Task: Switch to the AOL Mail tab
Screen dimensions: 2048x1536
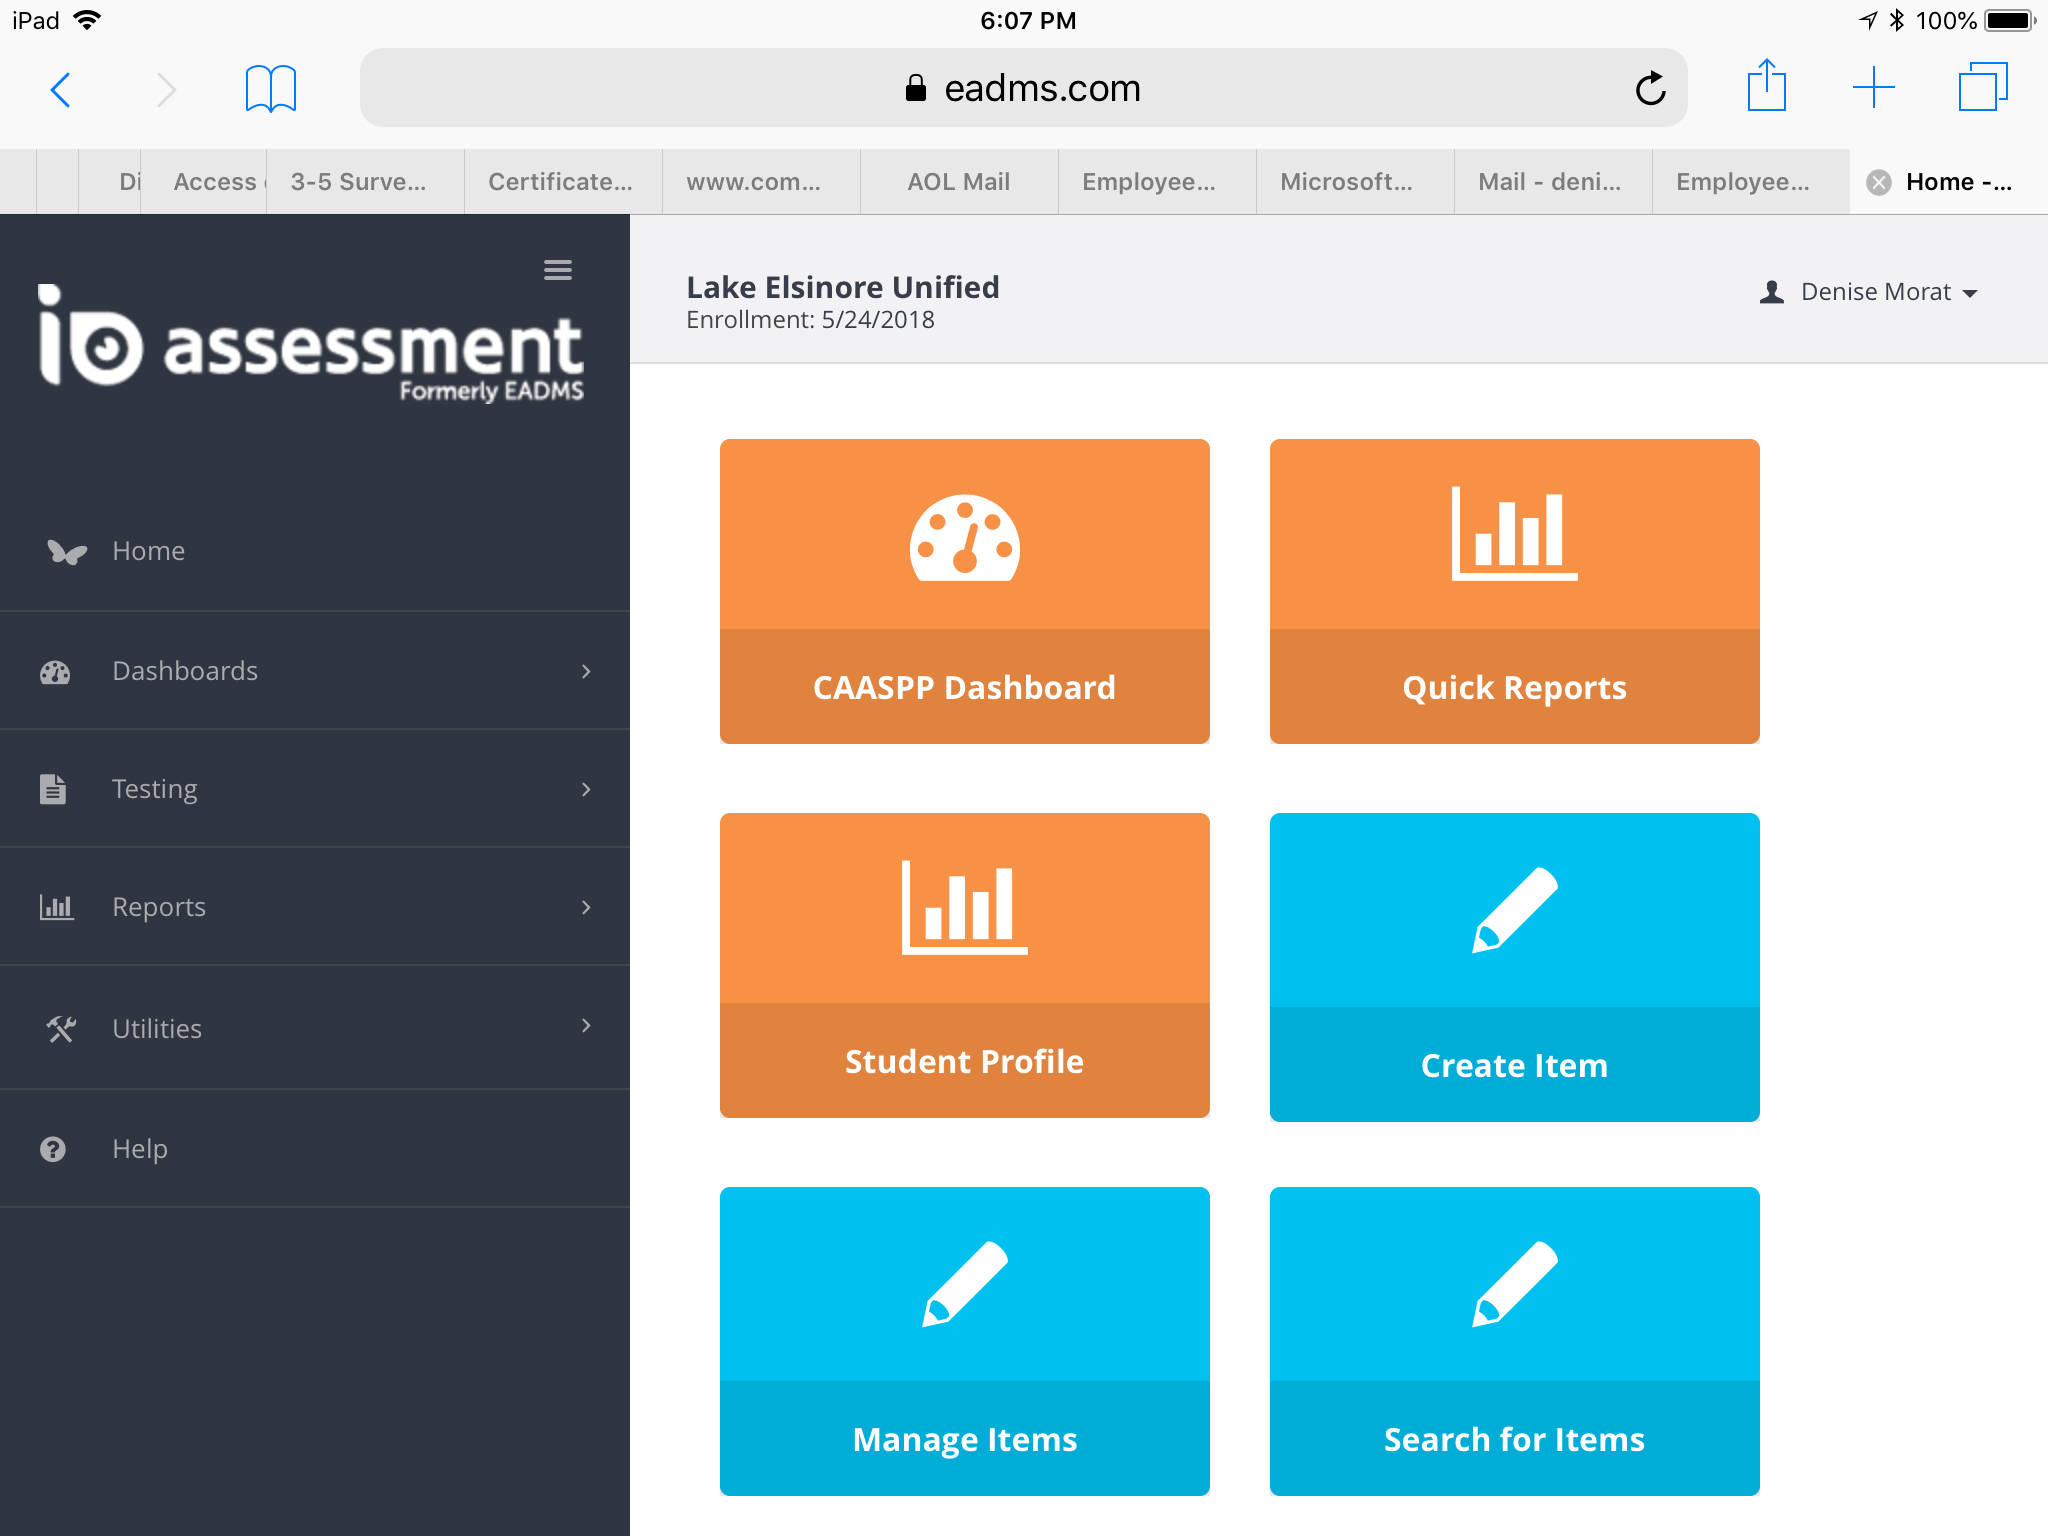Action: coord(958,182)
